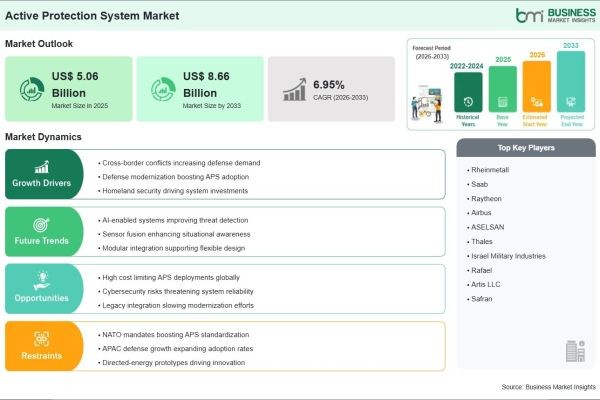Click the 'Market Dynamics' heading
The width and height of the screenshot is (600, 400).
tap(43, 137)
